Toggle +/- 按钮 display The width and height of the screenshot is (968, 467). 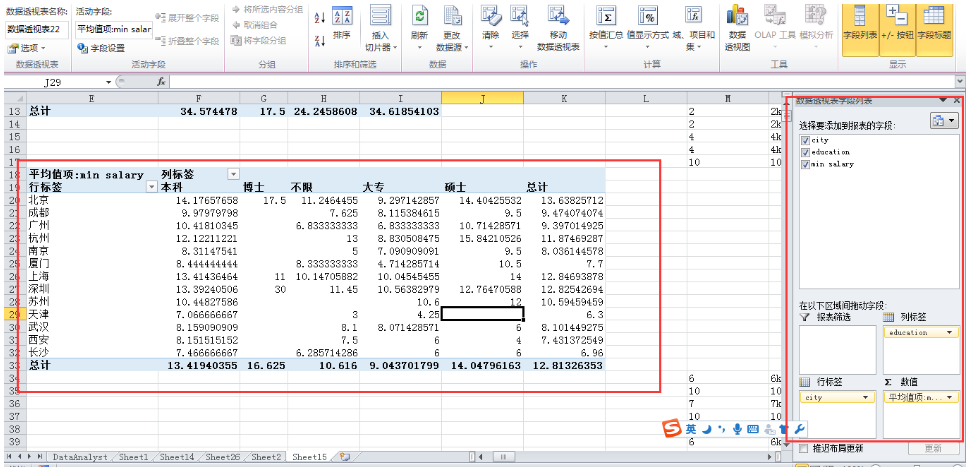(897, 28)
